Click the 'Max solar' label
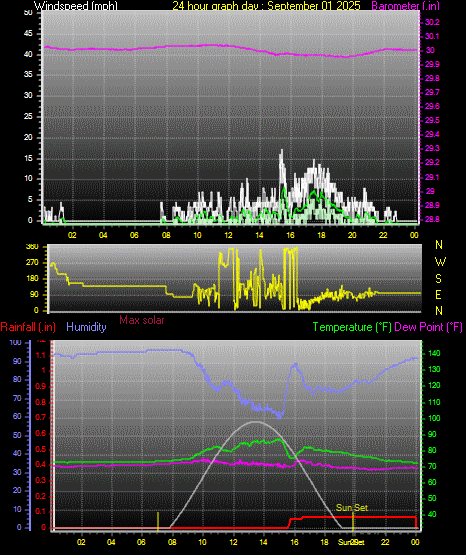The image size is (466, 555). click(x=142, y=320)
